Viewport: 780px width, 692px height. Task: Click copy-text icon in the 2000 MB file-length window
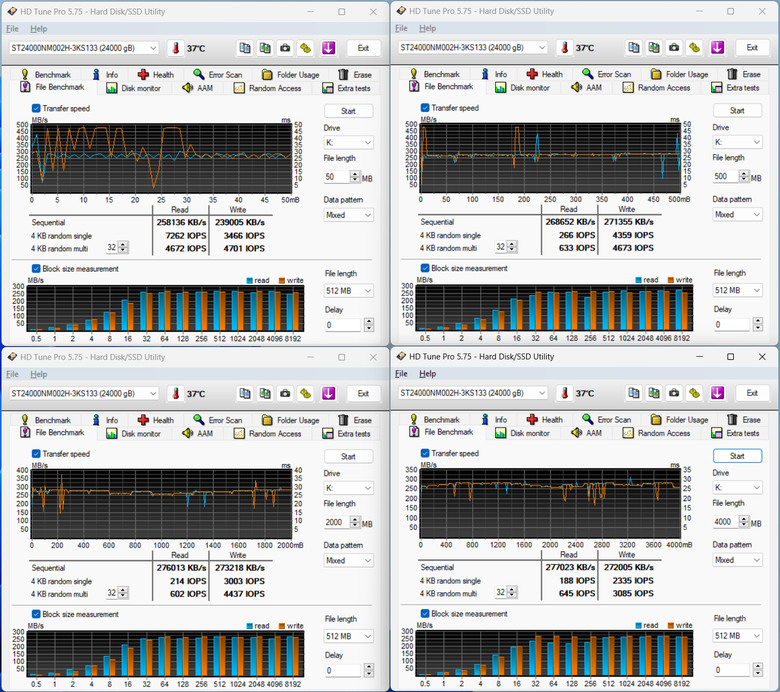[x=245, y=394]
